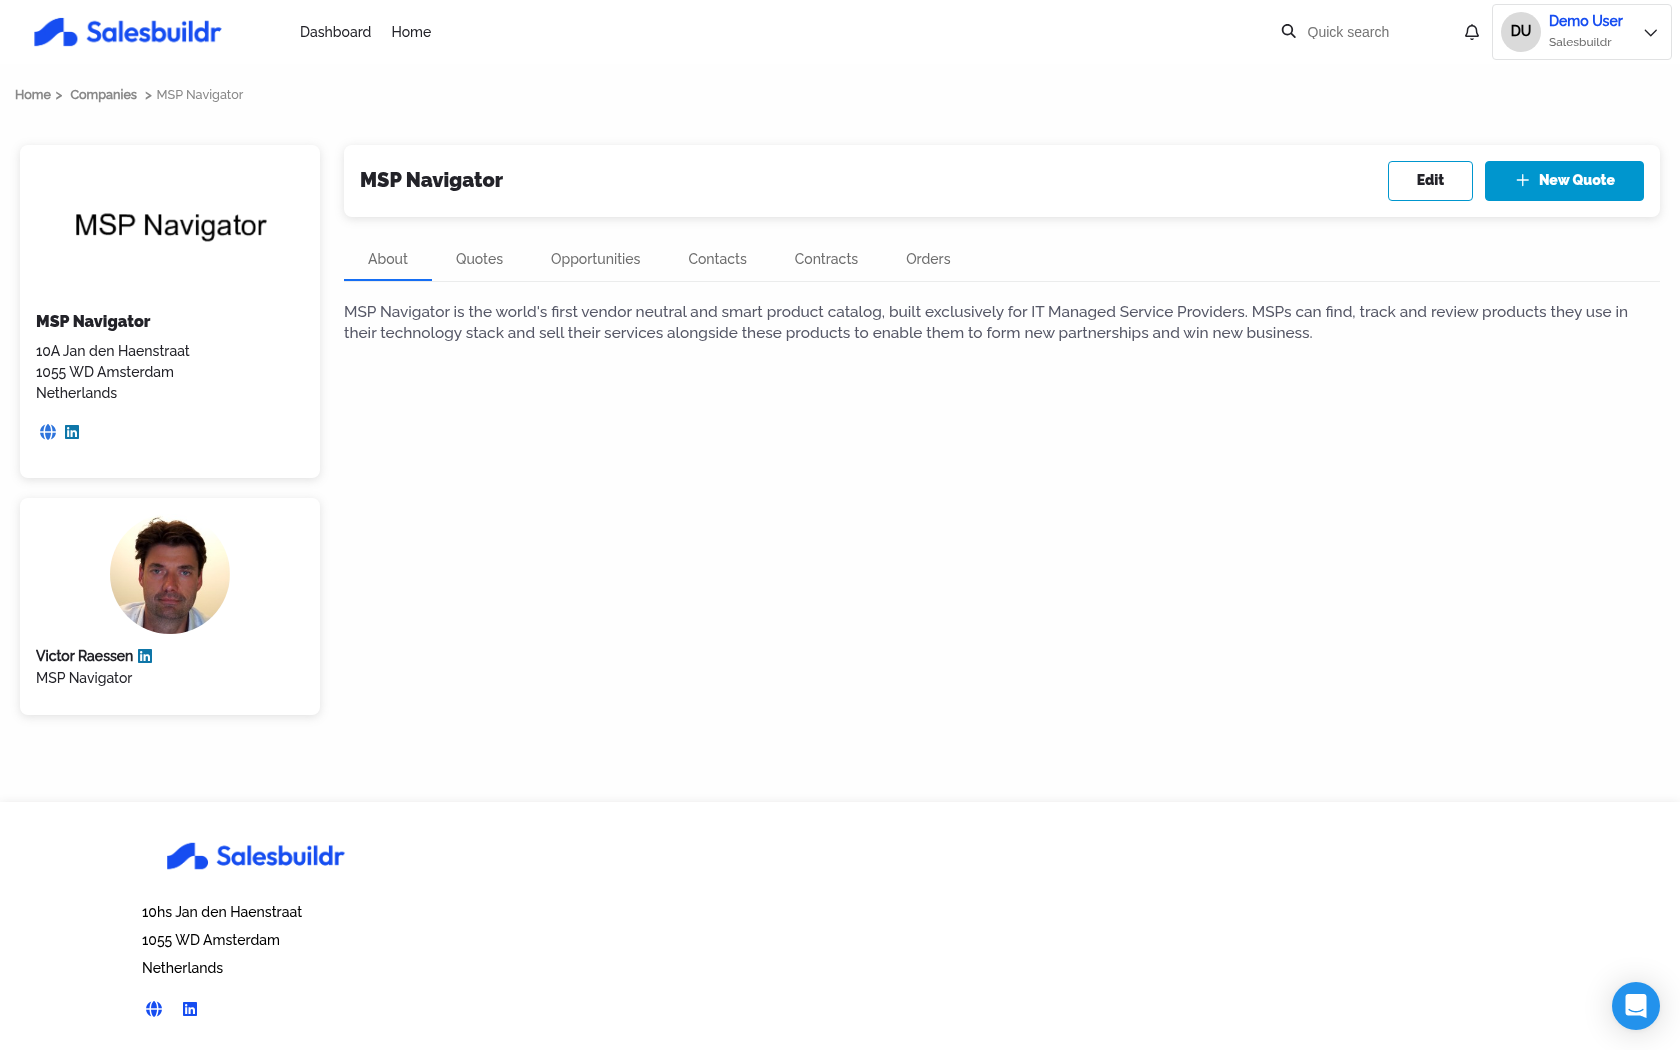Open the chat support bubble
This screenshot has height=1050, width=1680.
(x=1636, y=1006)
